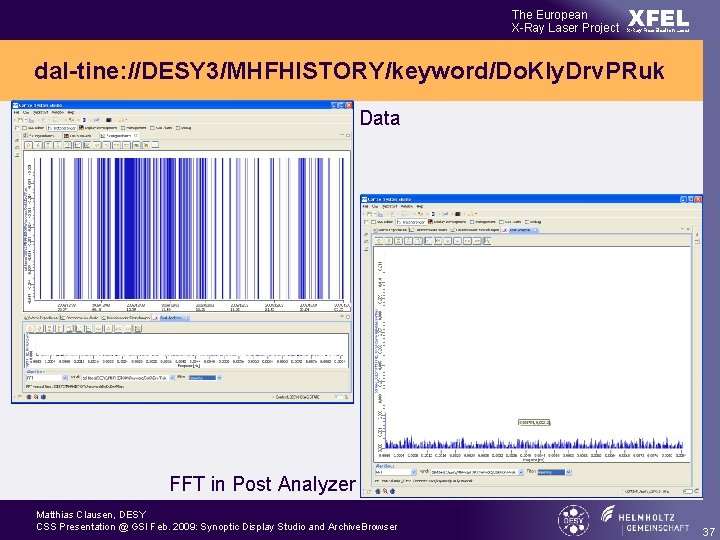Open Window menu in right FFT window
This screenshot has width=720, height=540.
pos(407,207)
